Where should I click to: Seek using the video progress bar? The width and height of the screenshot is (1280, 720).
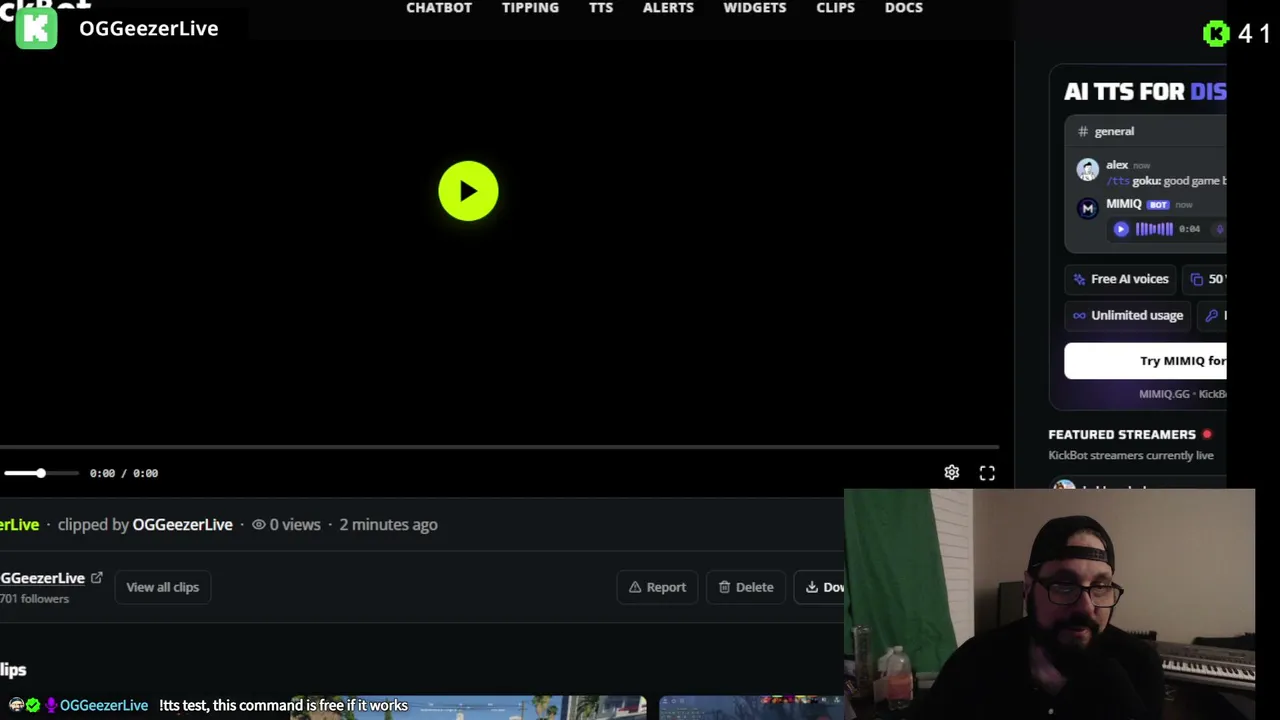point(499,447)
